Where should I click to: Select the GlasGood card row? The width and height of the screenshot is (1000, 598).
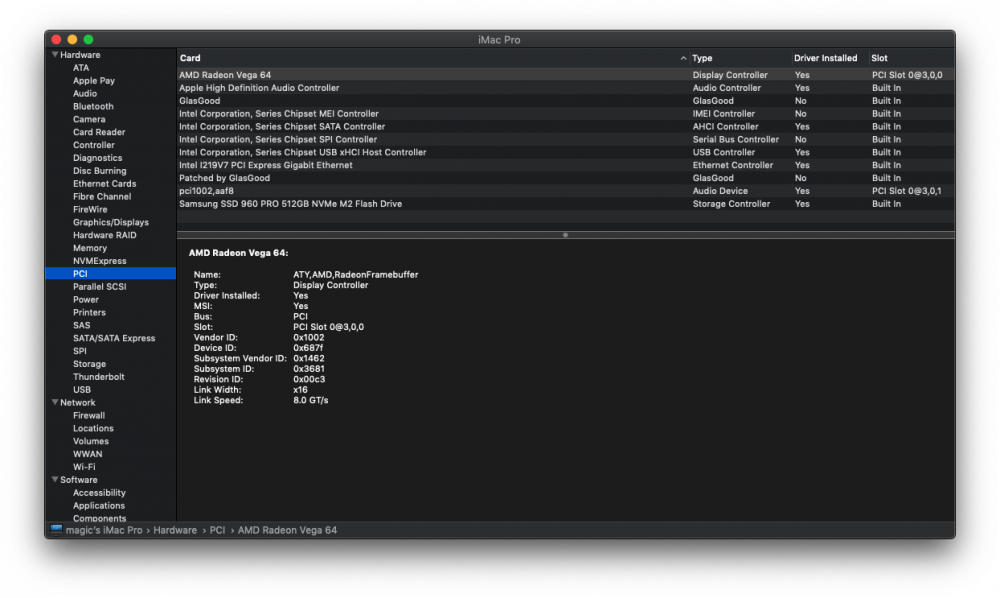pos(565,101)
